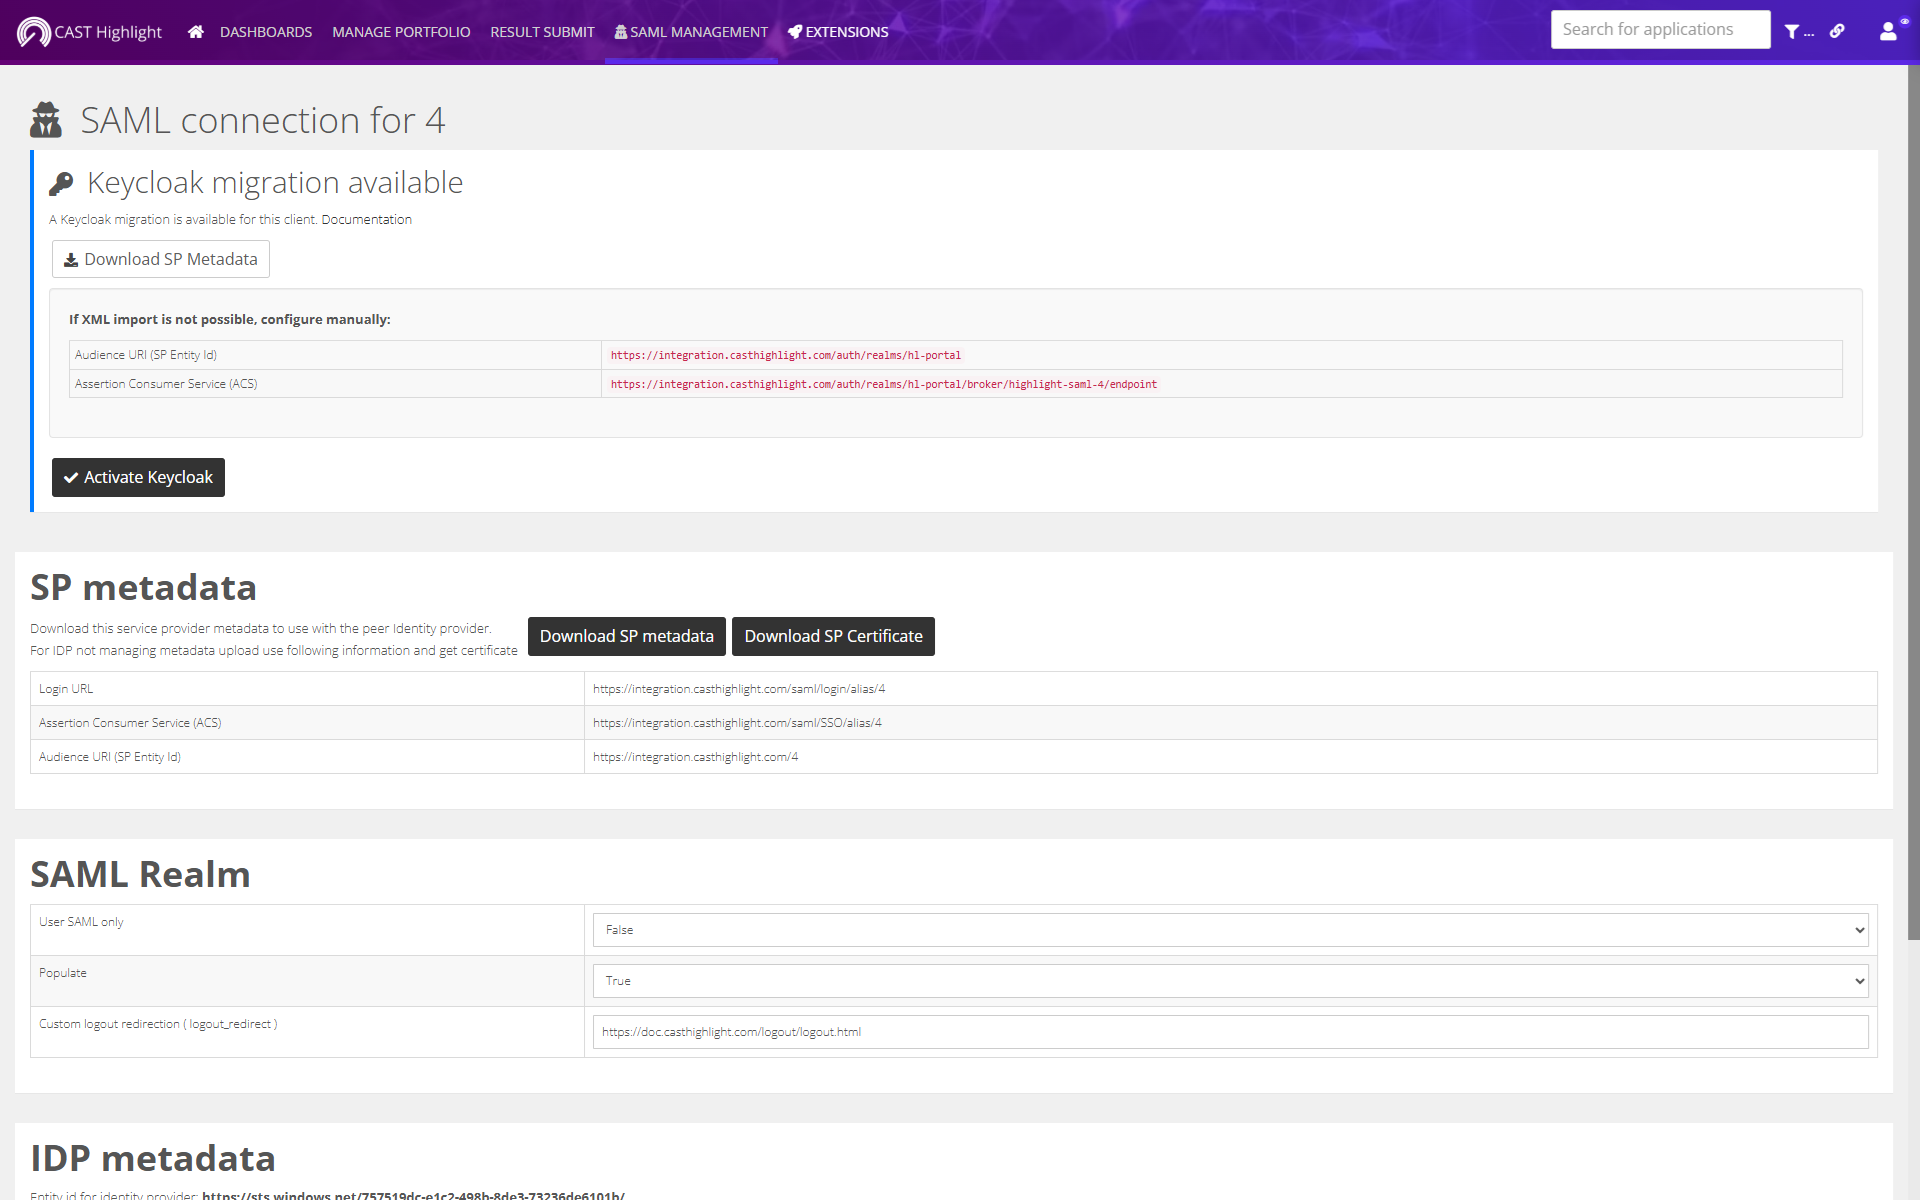The height and width of the screenshot is (1200, 1920).
Task: Download SP Metadata in the Keycloak section
Action: [161, 259]
